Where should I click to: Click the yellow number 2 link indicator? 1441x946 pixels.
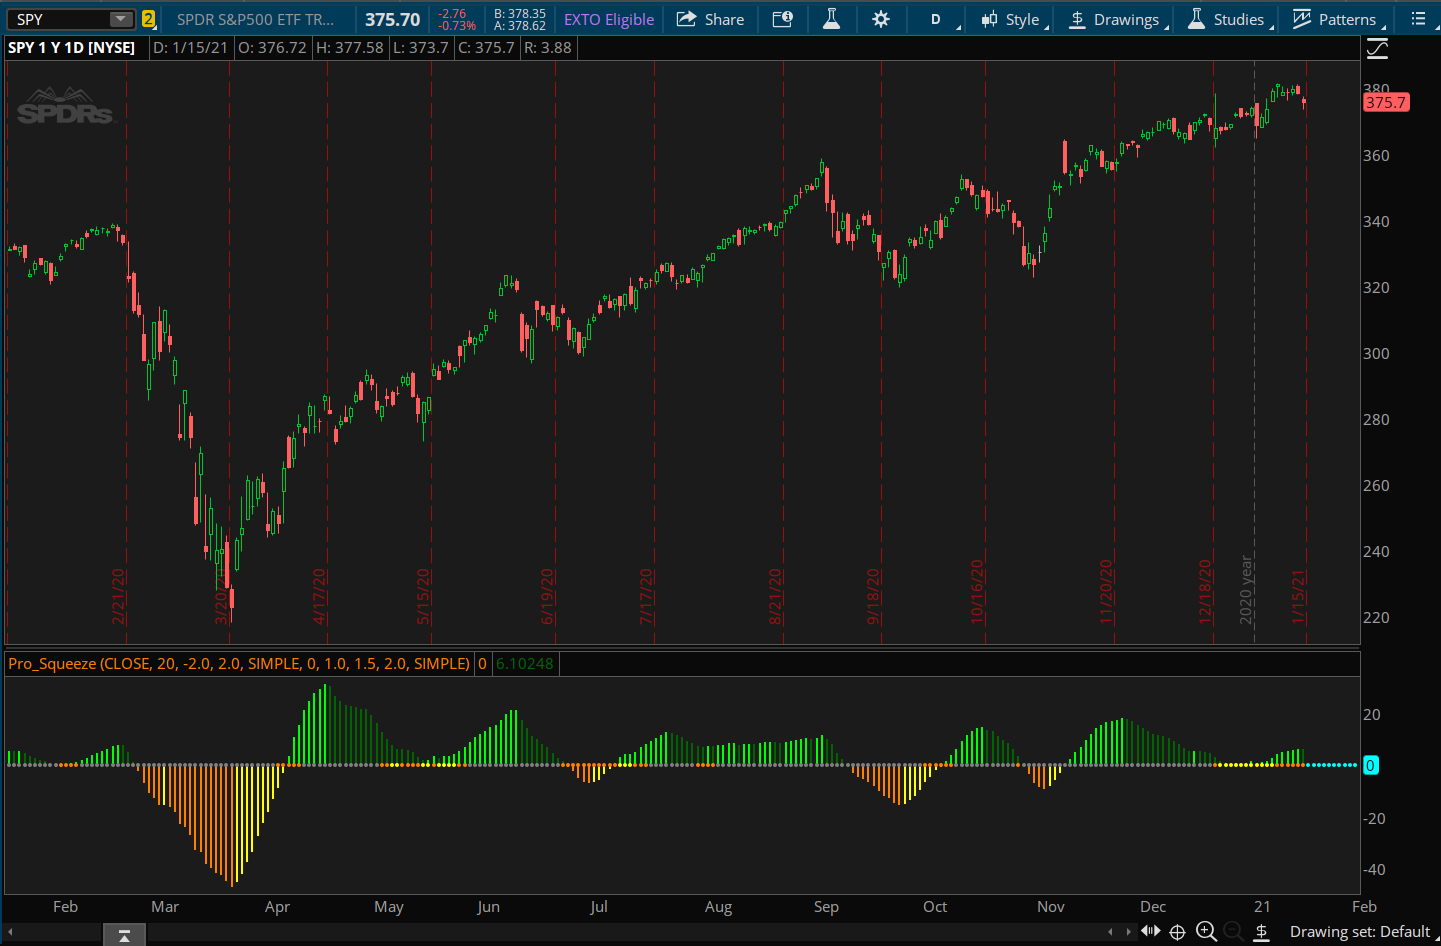pos(148,19)
